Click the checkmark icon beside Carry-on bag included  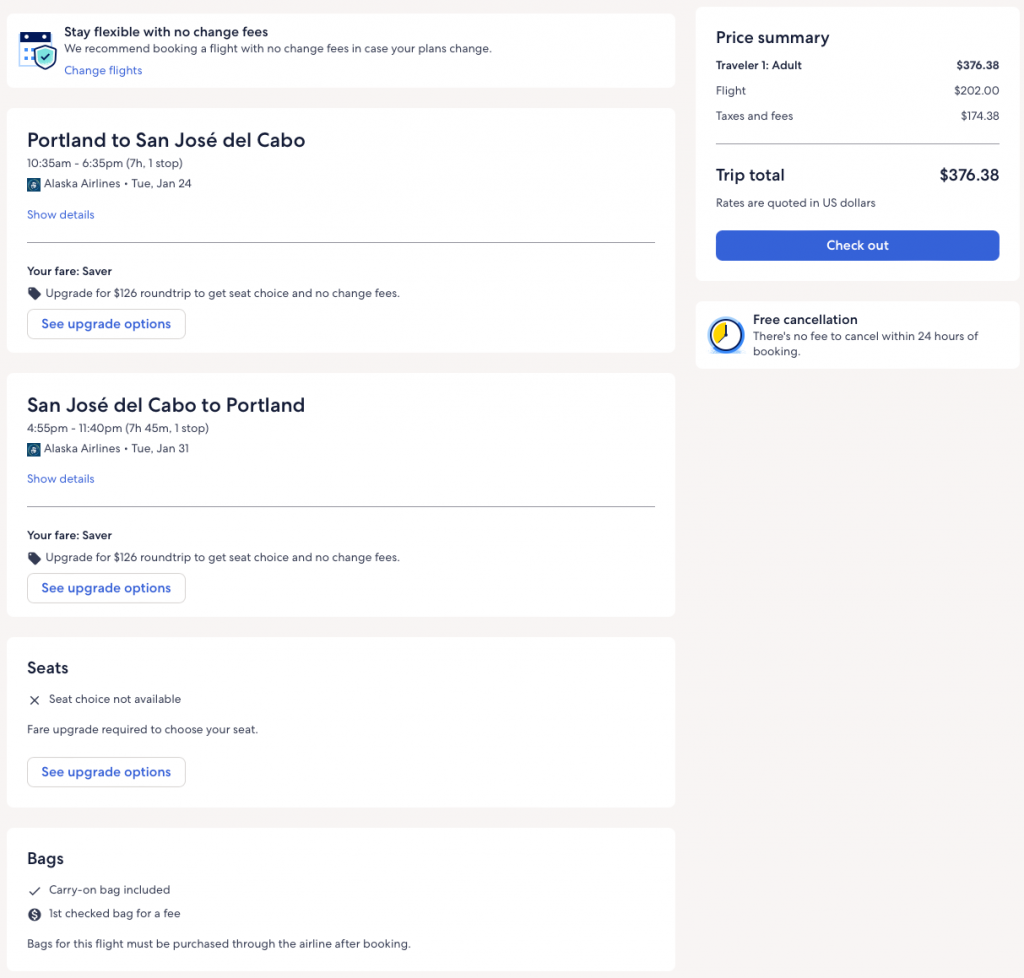pyautogui.click(x=35, y=891)
